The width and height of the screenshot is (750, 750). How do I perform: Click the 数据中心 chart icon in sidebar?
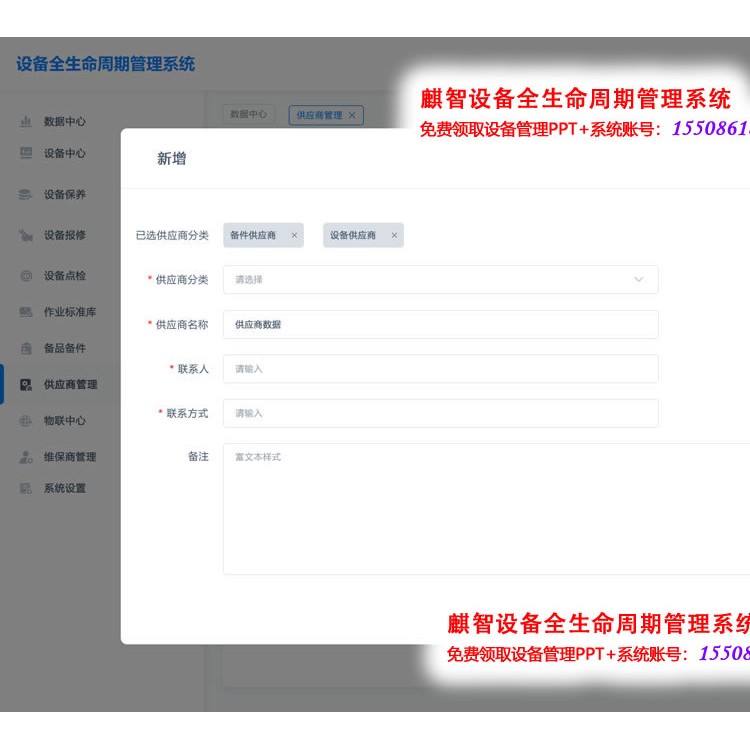(26, 121)
